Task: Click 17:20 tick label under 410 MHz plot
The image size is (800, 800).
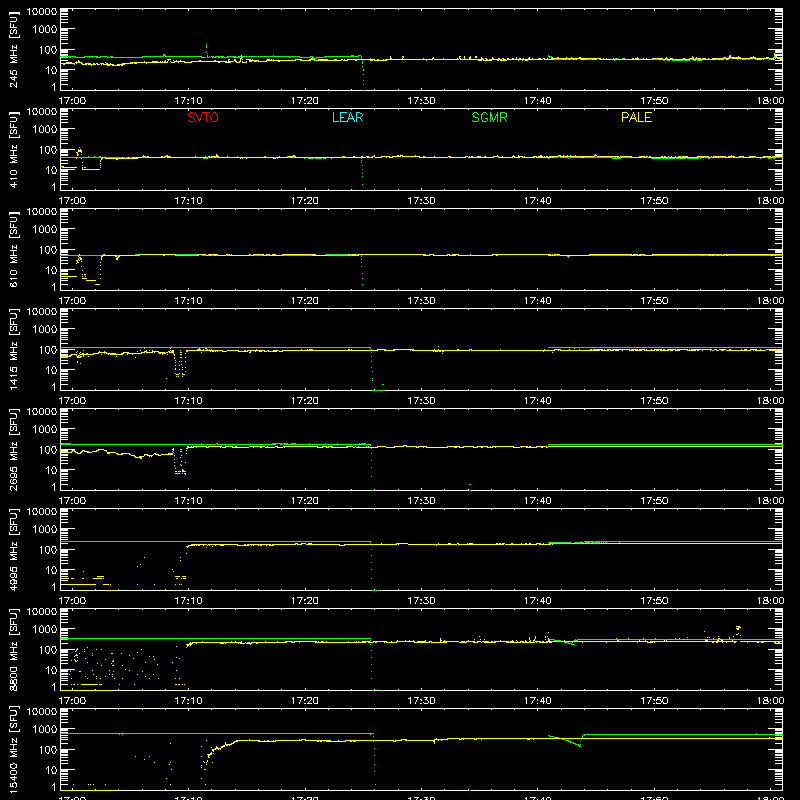Action: 305,201
